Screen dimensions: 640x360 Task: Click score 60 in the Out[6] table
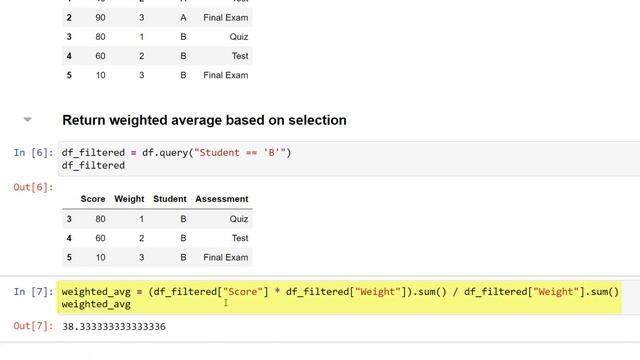(x=100, y=238)
